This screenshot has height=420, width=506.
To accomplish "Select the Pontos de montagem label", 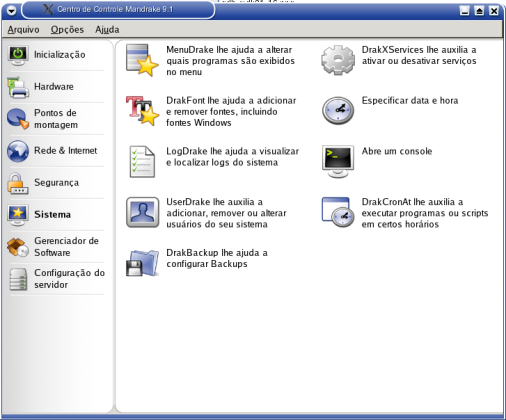I will click(56, 119).
